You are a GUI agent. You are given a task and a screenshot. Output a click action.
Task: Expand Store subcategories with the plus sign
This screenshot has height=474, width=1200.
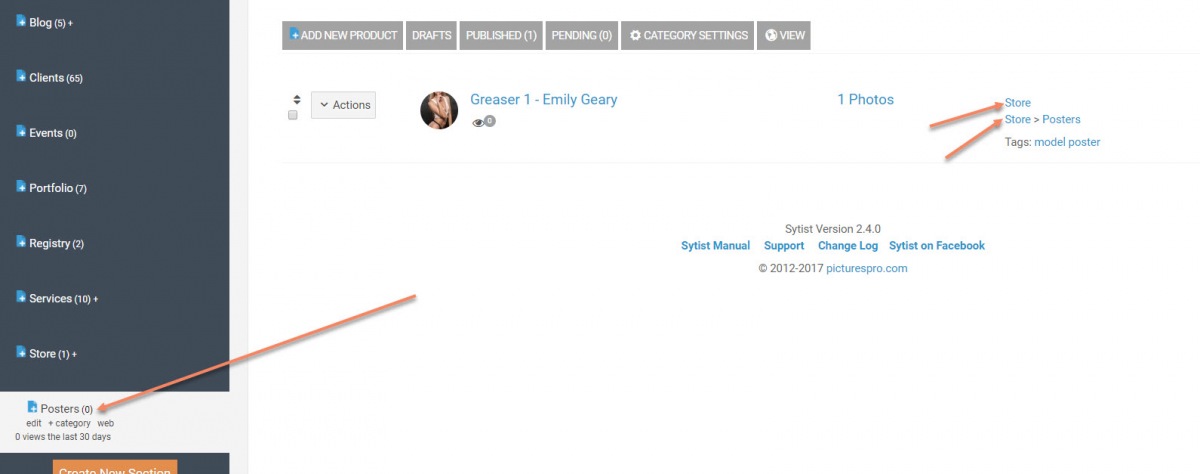[74, 354]
